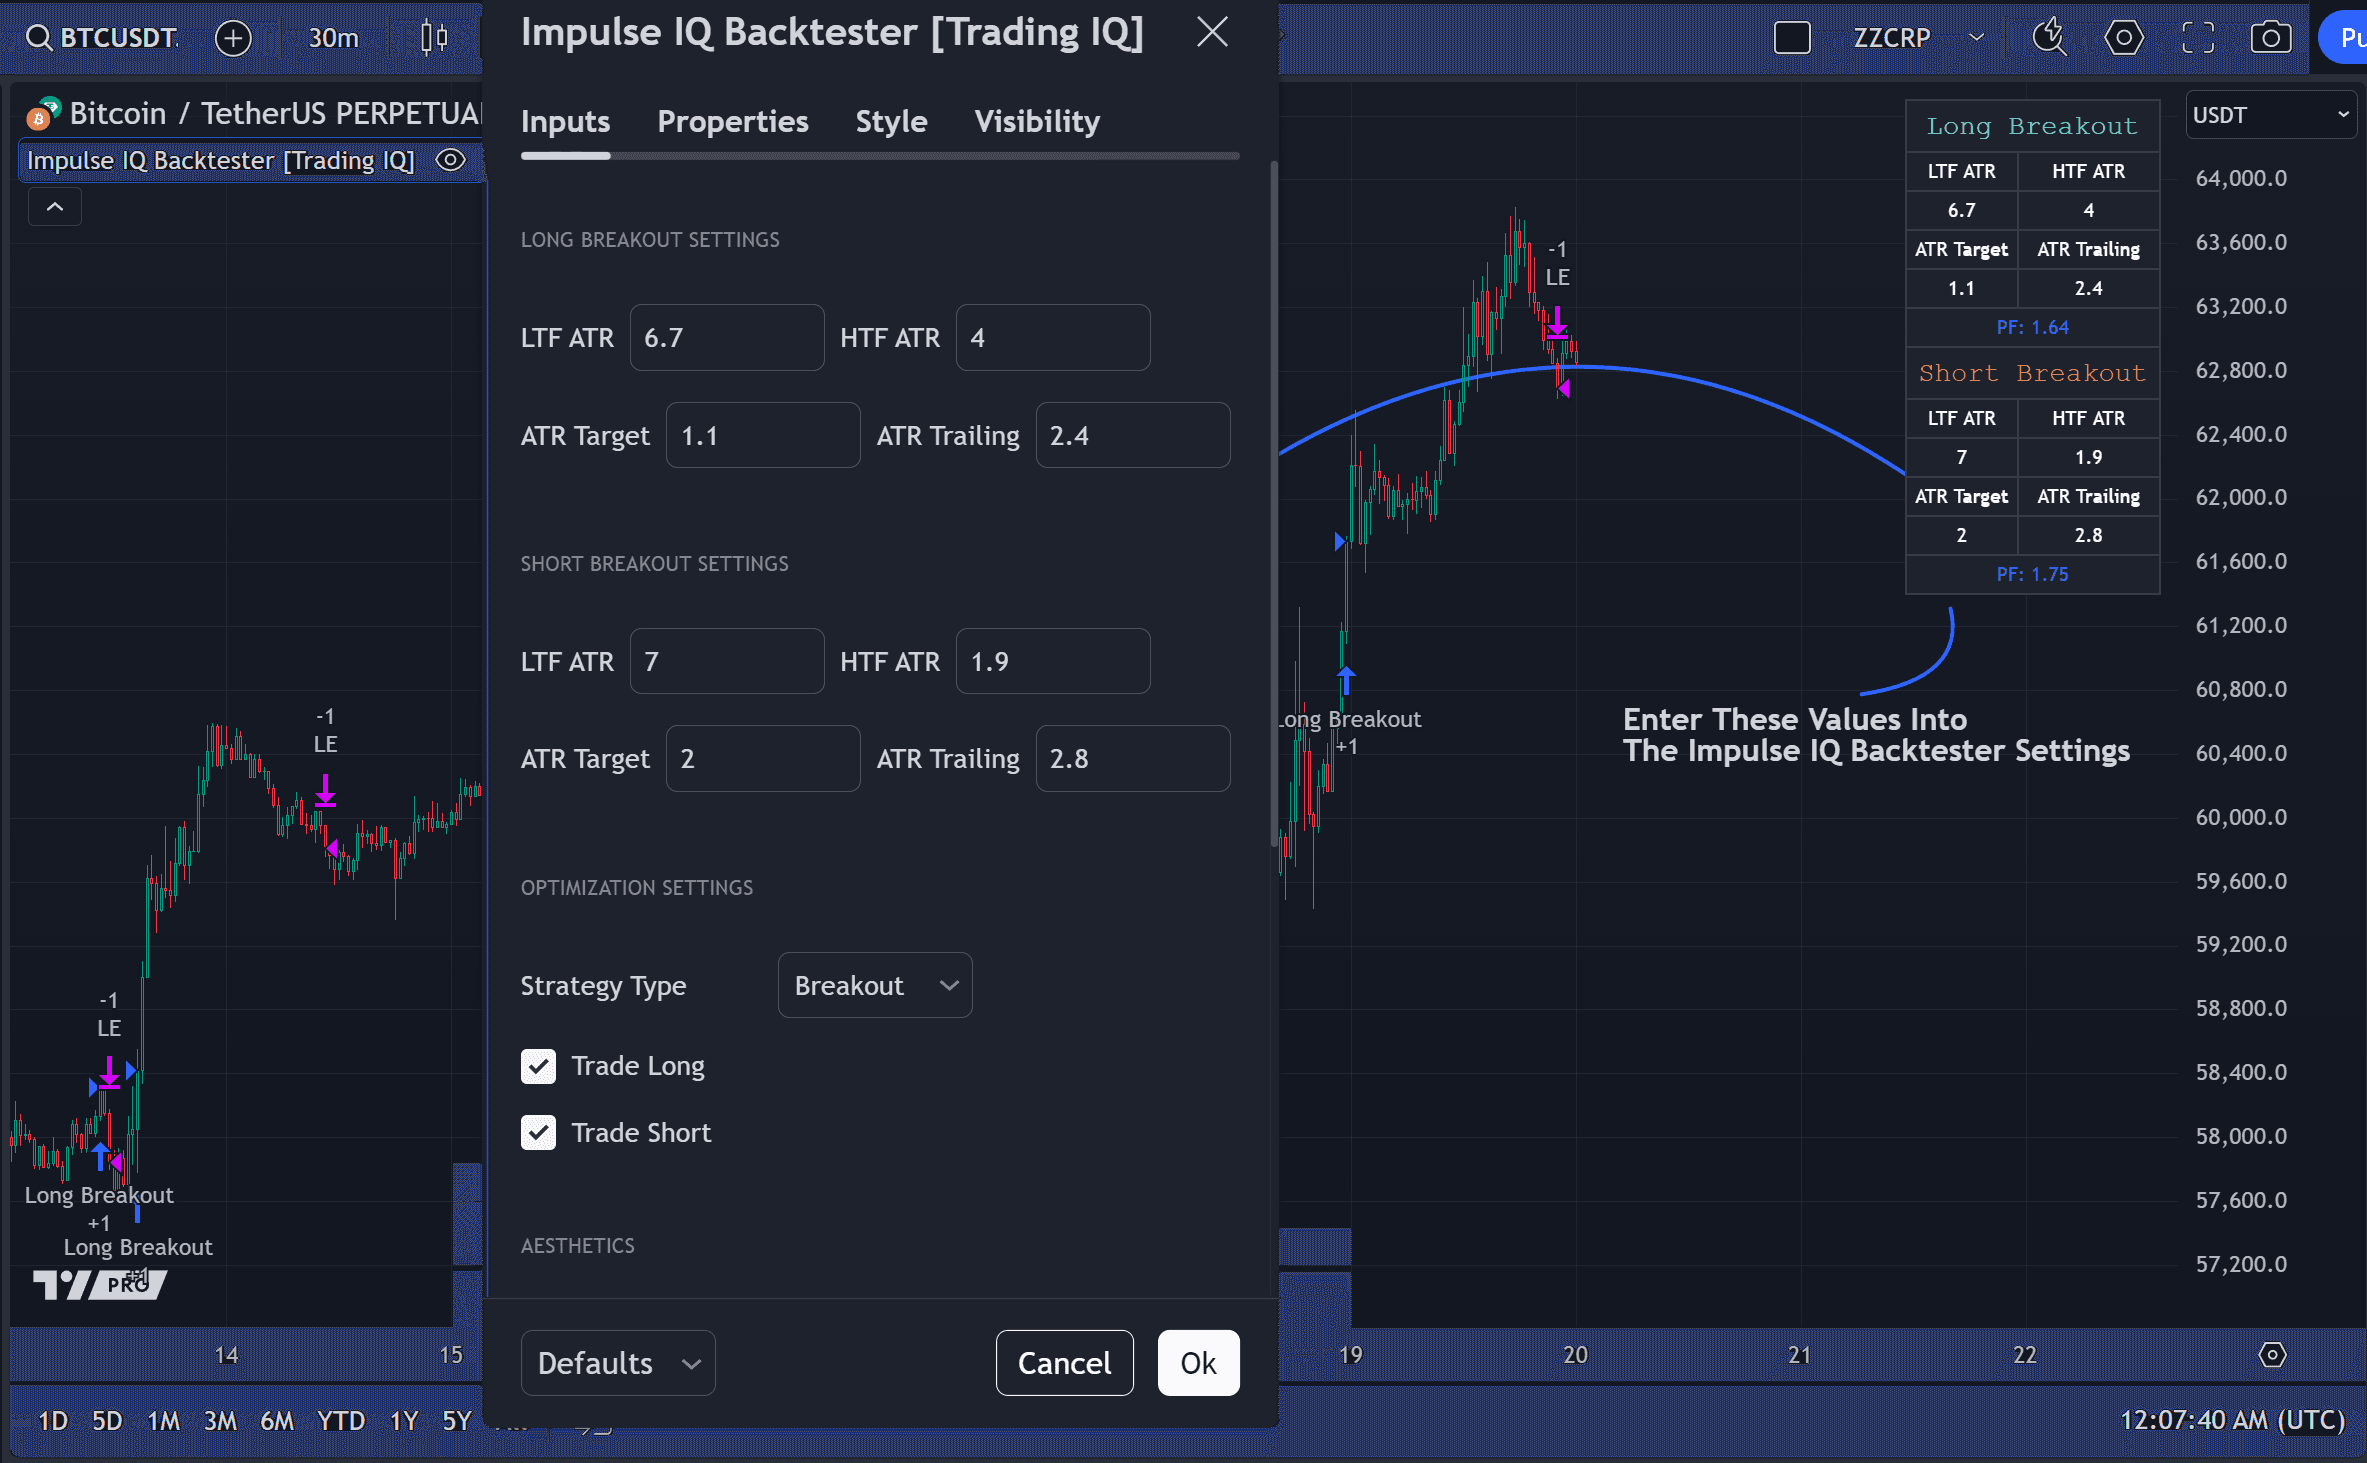Click the PF: 1.64 value in table

coord(2032,327)
